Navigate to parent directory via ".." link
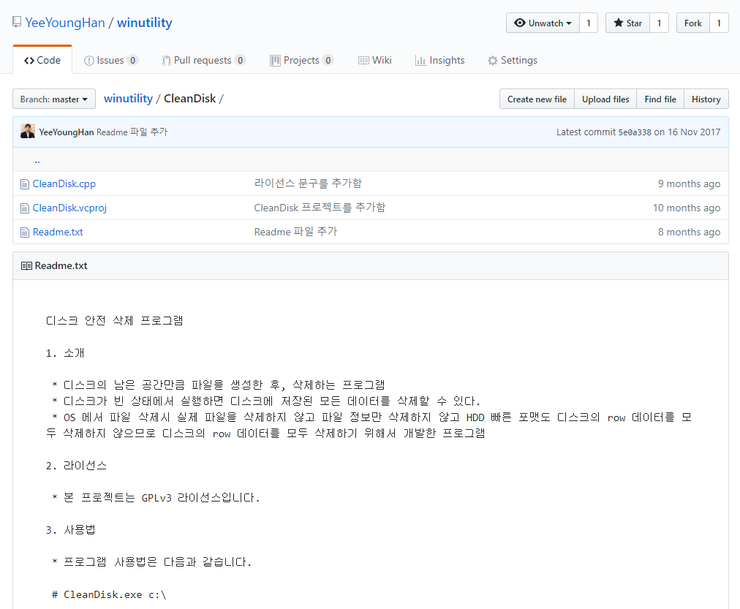Screen dimensions: 740x609 coord(37,160)
